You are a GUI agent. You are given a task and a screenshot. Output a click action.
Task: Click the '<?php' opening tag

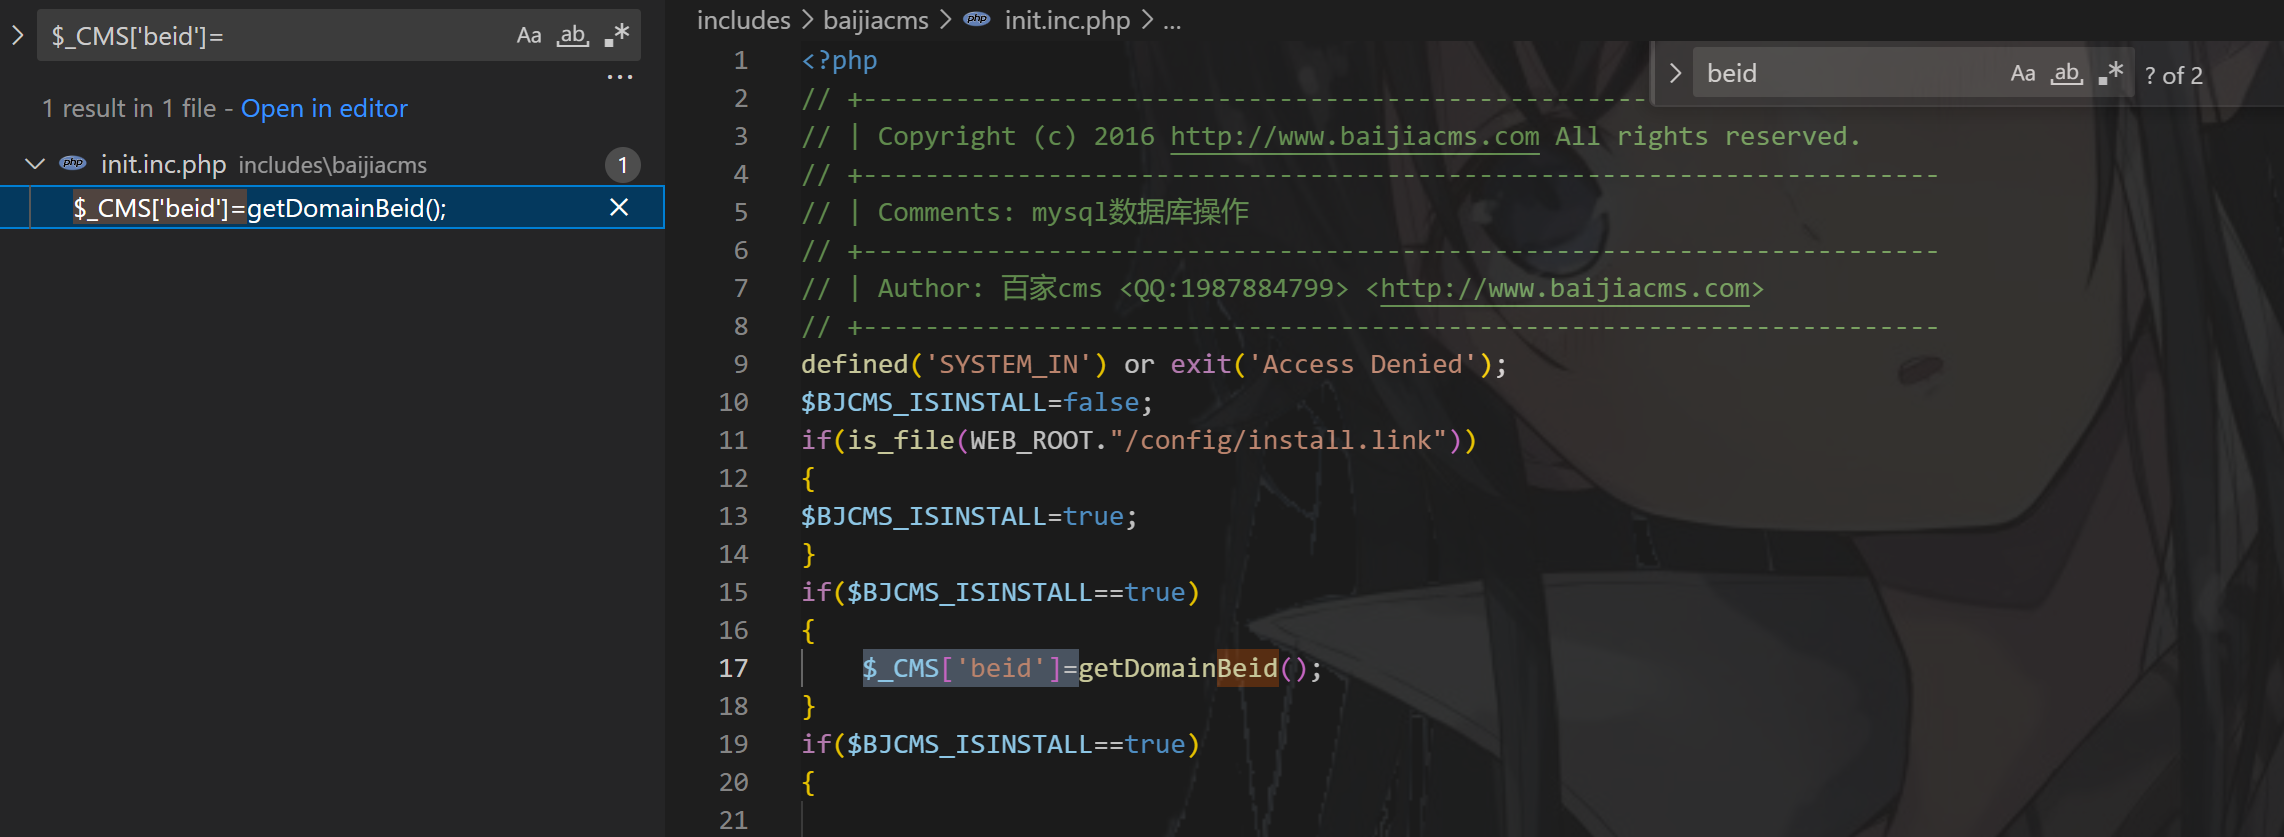point(839,60)
